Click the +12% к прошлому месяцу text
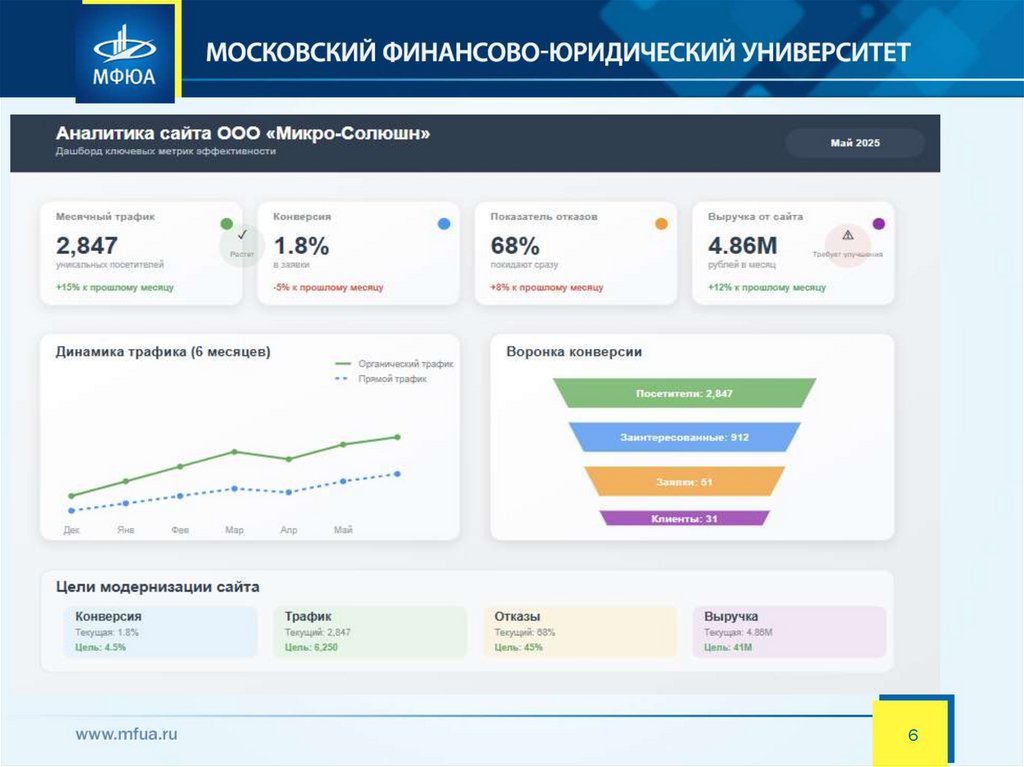 tap(767, 287)
